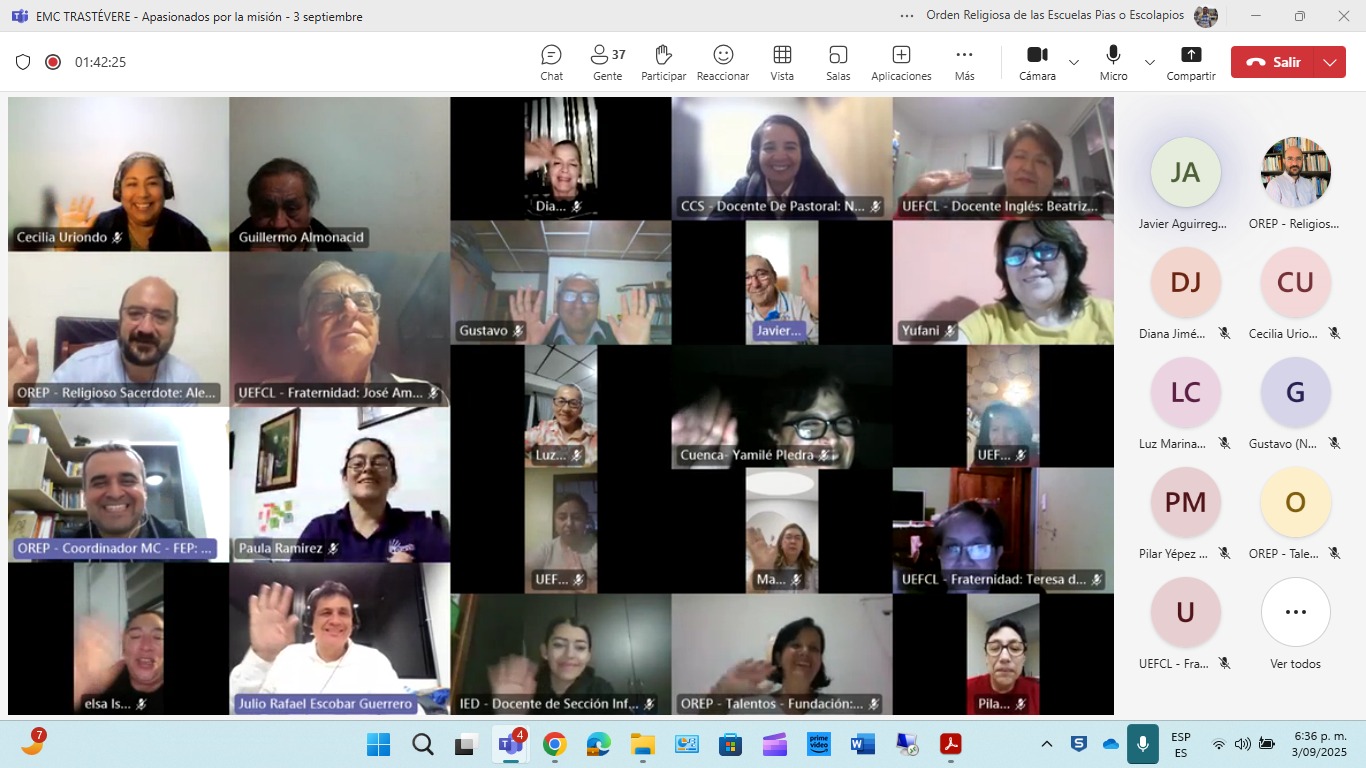1366x768 pixels.
Task: Click Ver todos to see everyone
Action: [1296, 612]
